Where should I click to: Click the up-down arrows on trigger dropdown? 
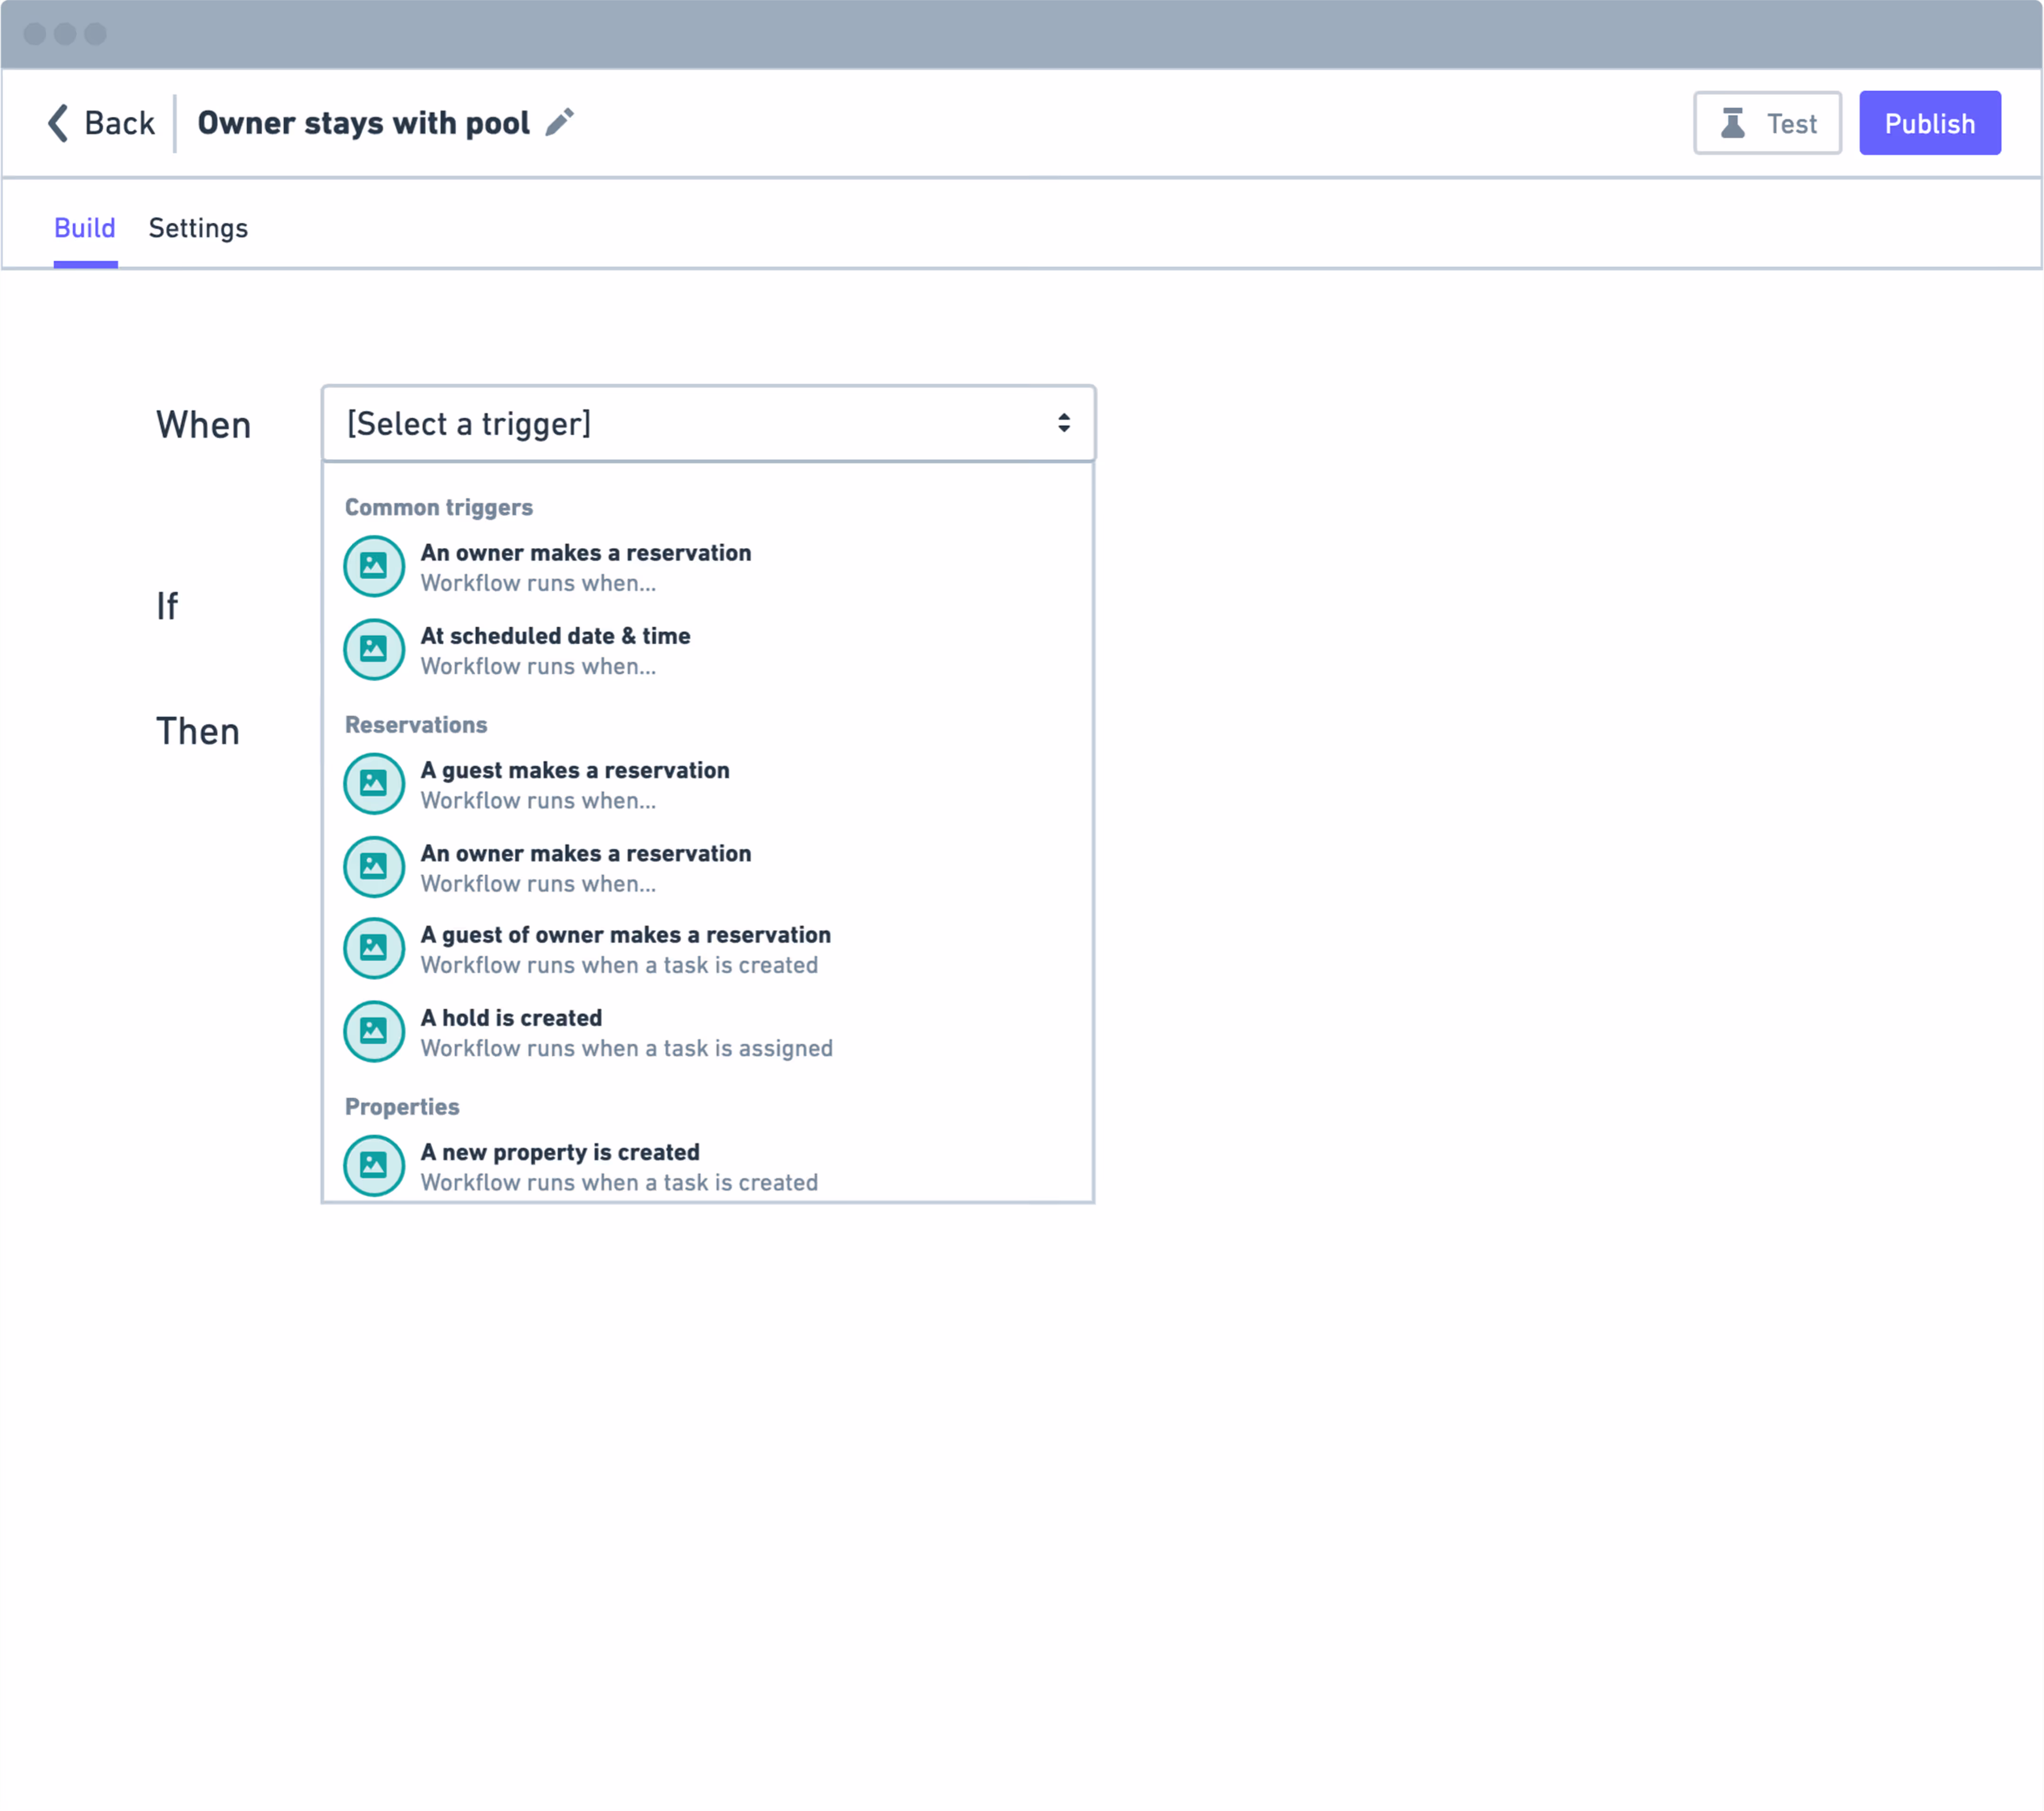1063,423
